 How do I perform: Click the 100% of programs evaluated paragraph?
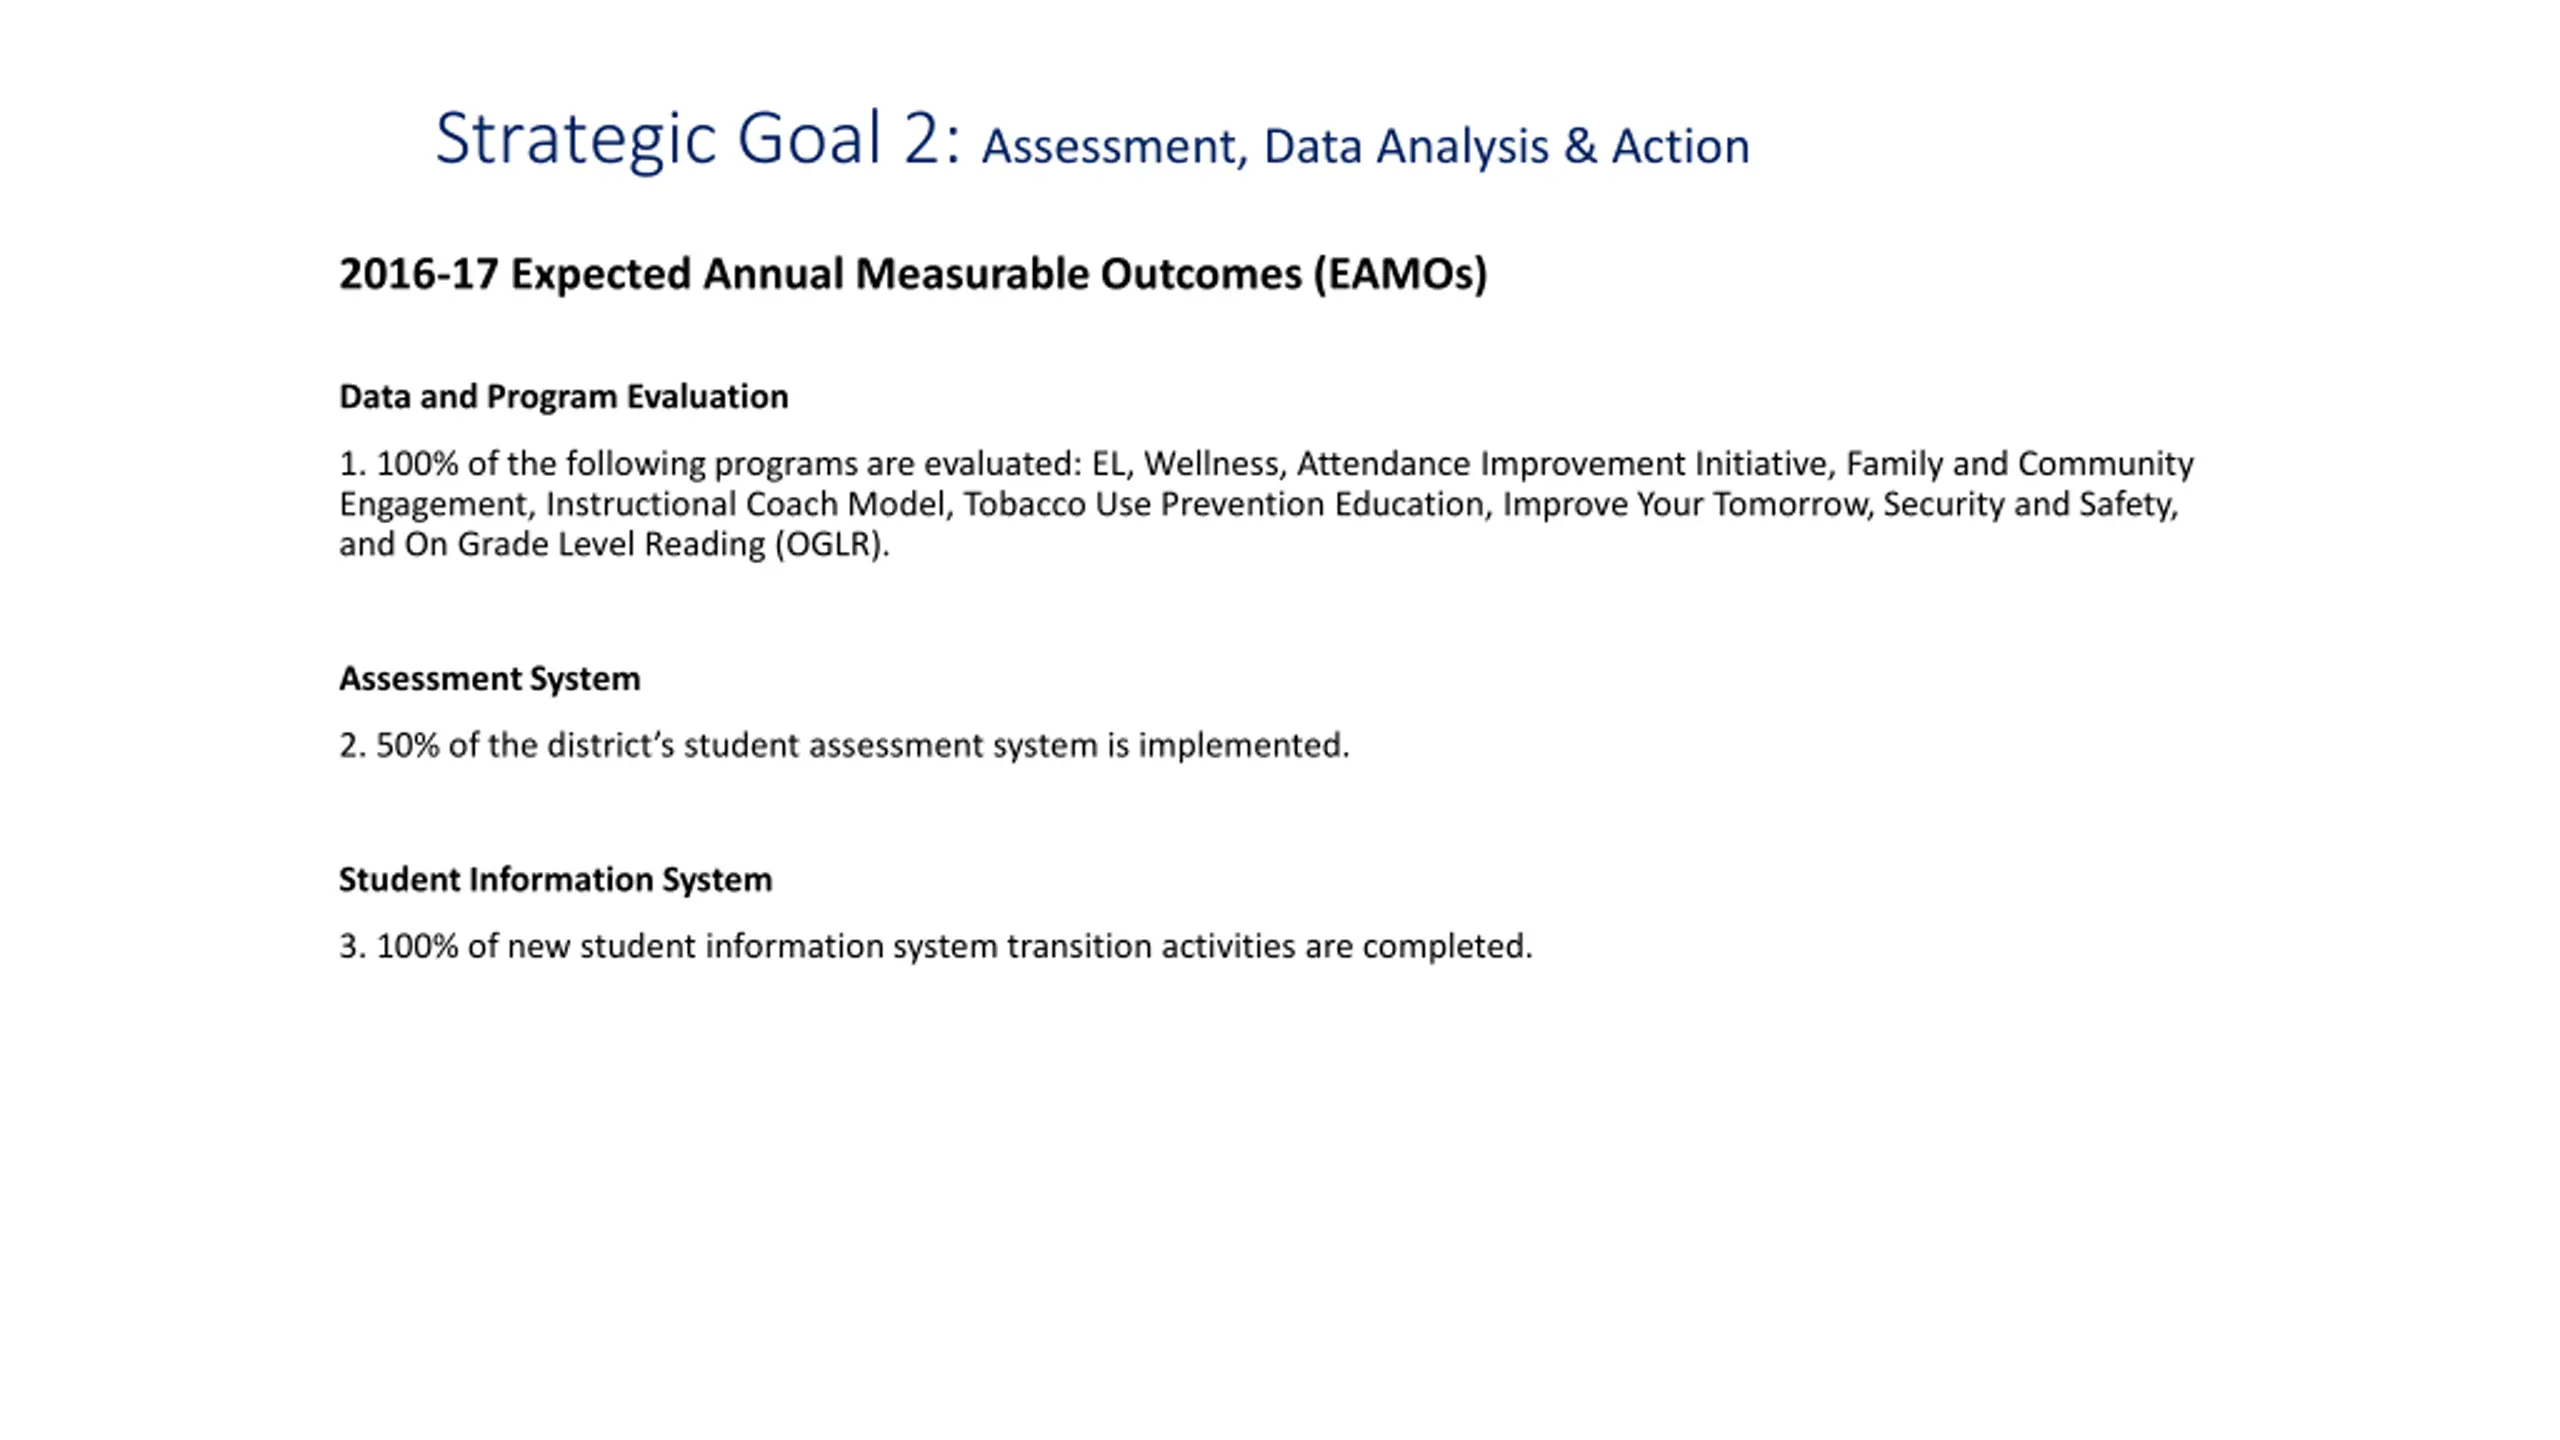coord(1266,504)
